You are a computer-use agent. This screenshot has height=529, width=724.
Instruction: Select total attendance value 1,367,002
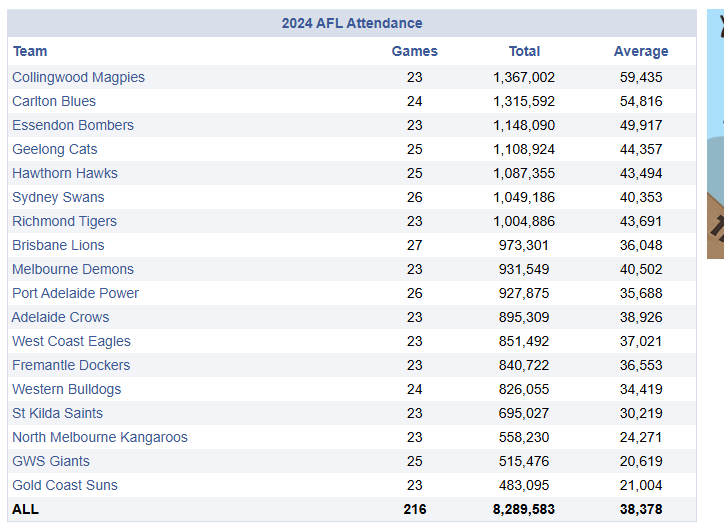(524, 77)
